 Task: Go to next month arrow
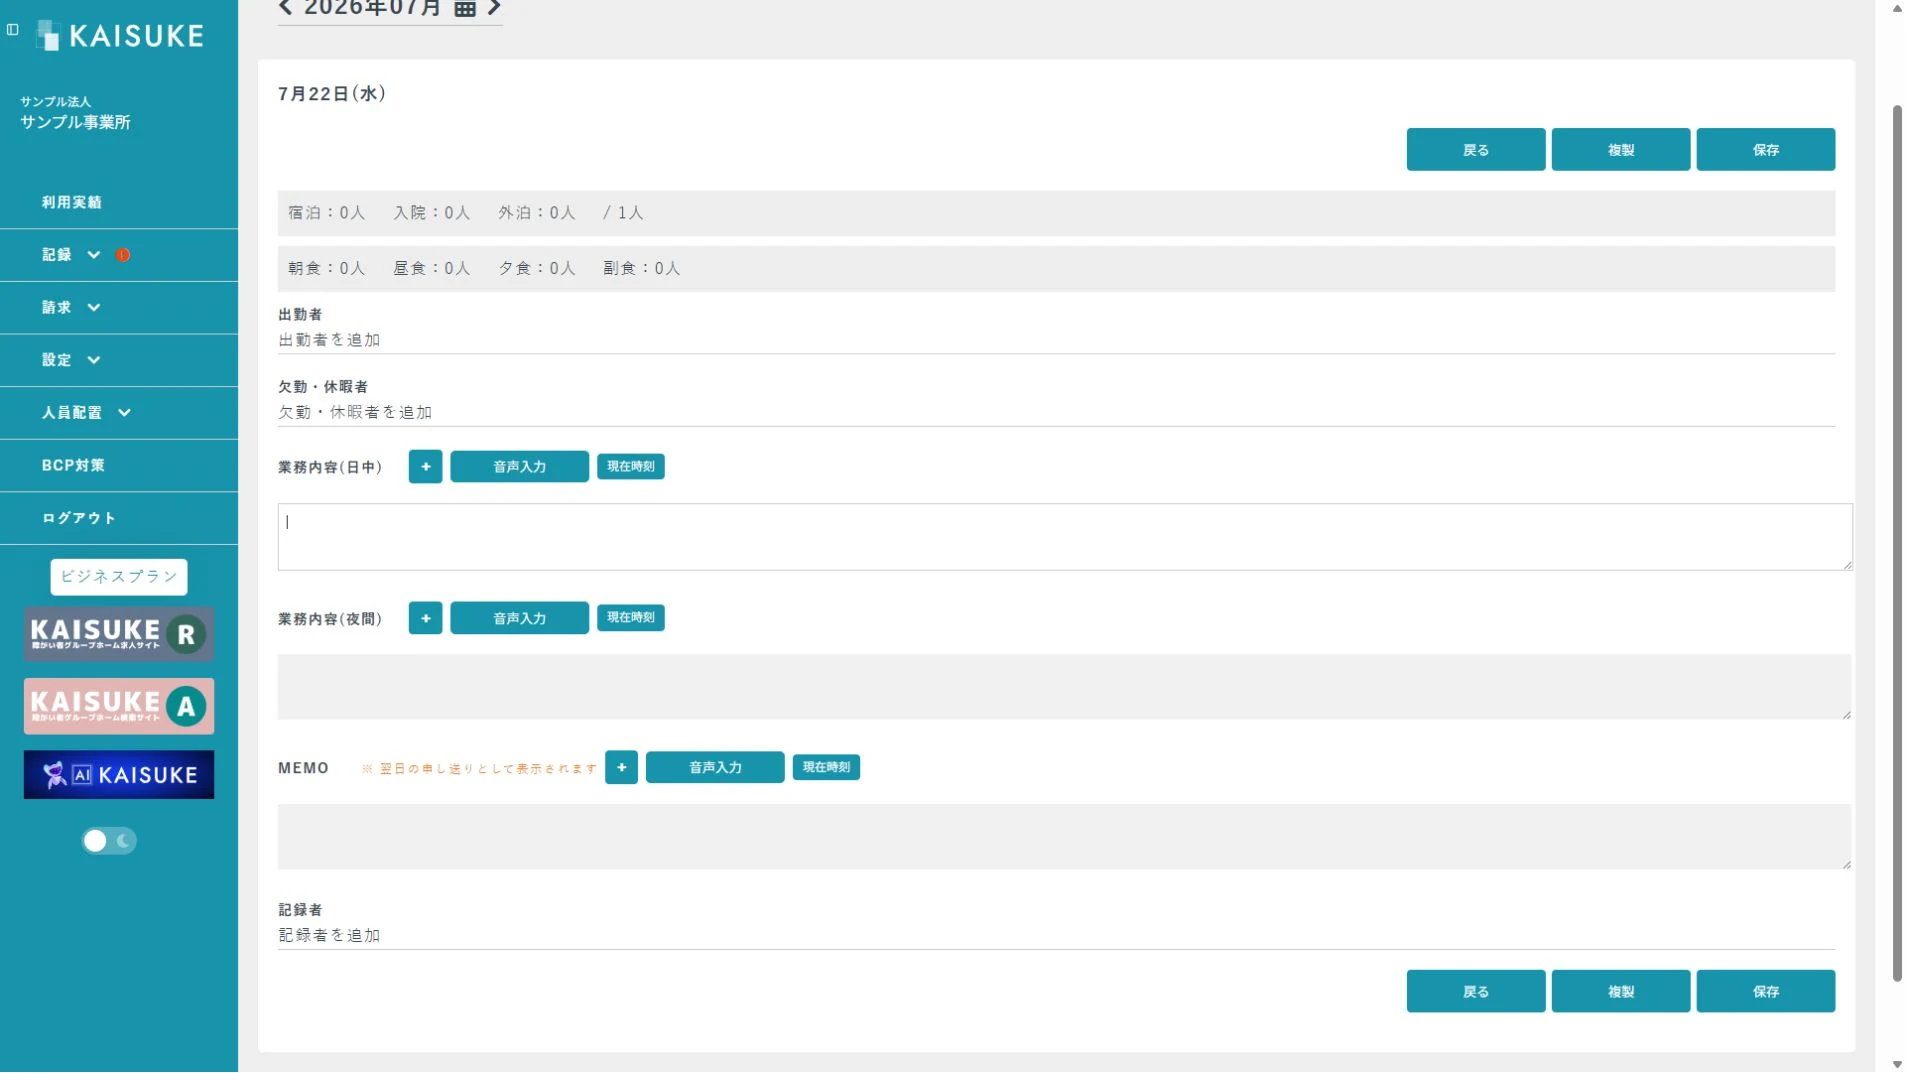point(494,8)
